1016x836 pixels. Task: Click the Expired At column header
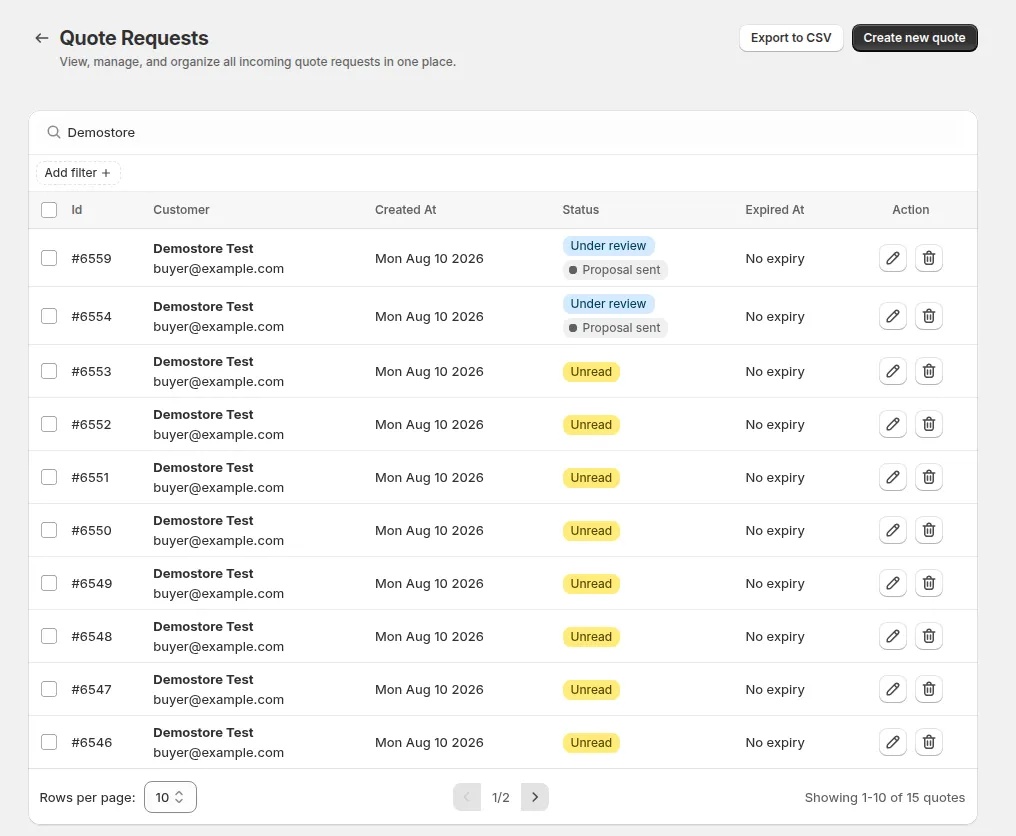(x=774, y=210)
